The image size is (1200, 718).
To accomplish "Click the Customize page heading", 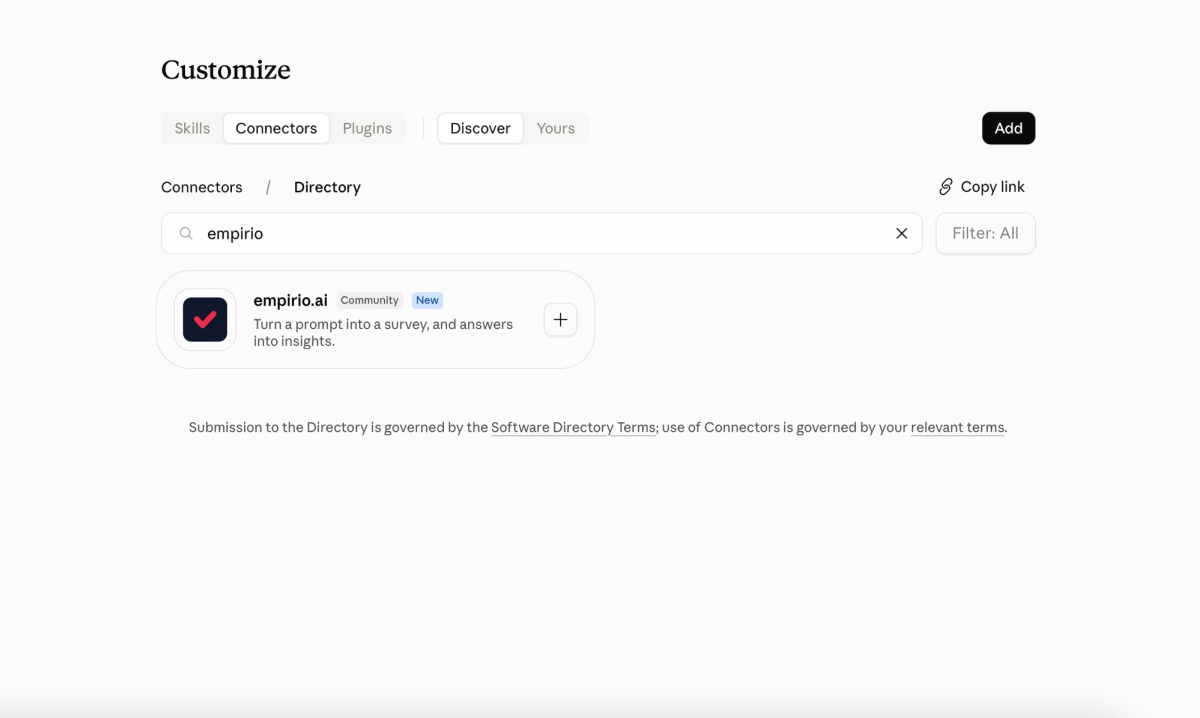I will click(x=226, y=70).
